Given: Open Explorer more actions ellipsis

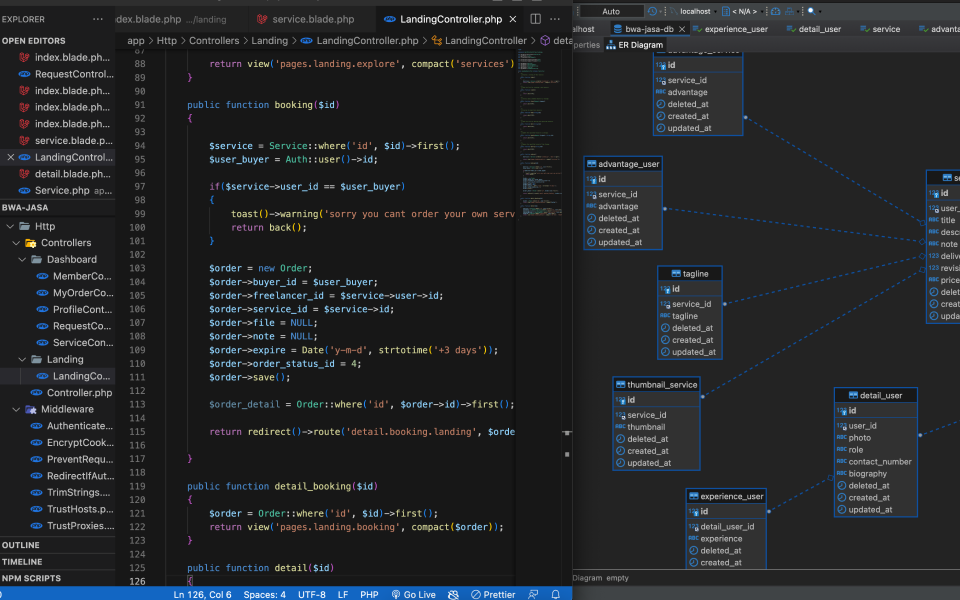Looking at the screenshot, I should pyautogui.click(x=97, y=19).
